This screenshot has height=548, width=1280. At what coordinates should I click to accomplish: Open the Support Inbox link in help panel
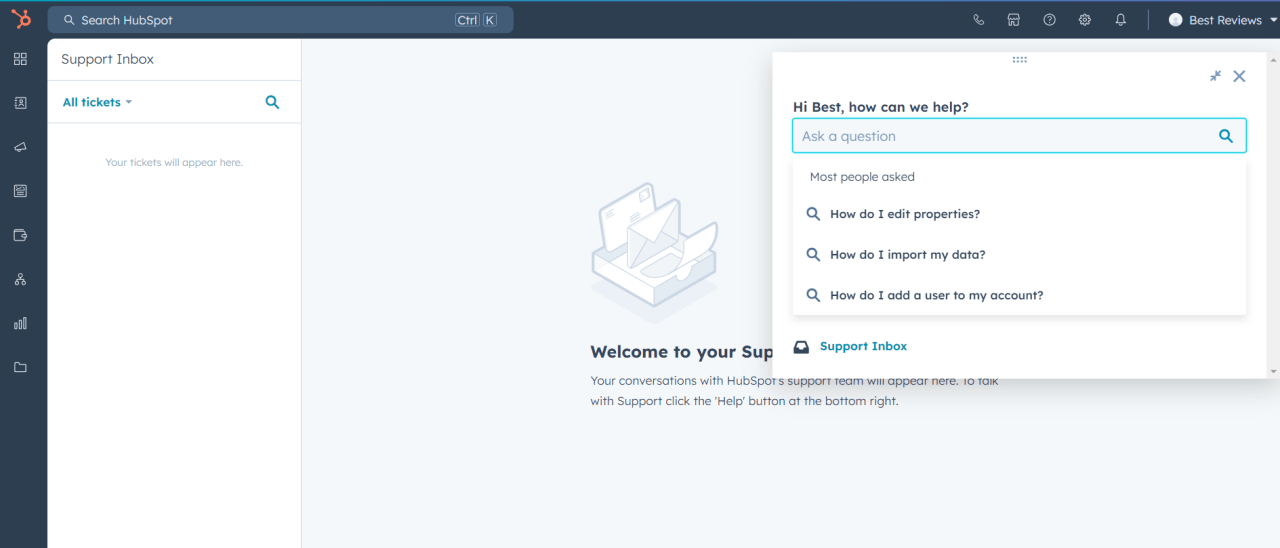point(863,346)
